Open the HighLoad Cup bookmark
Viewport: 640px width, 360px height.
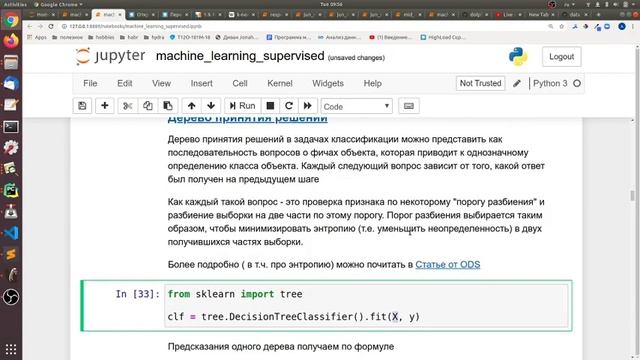pyautogui.click(x=443, y=37)
